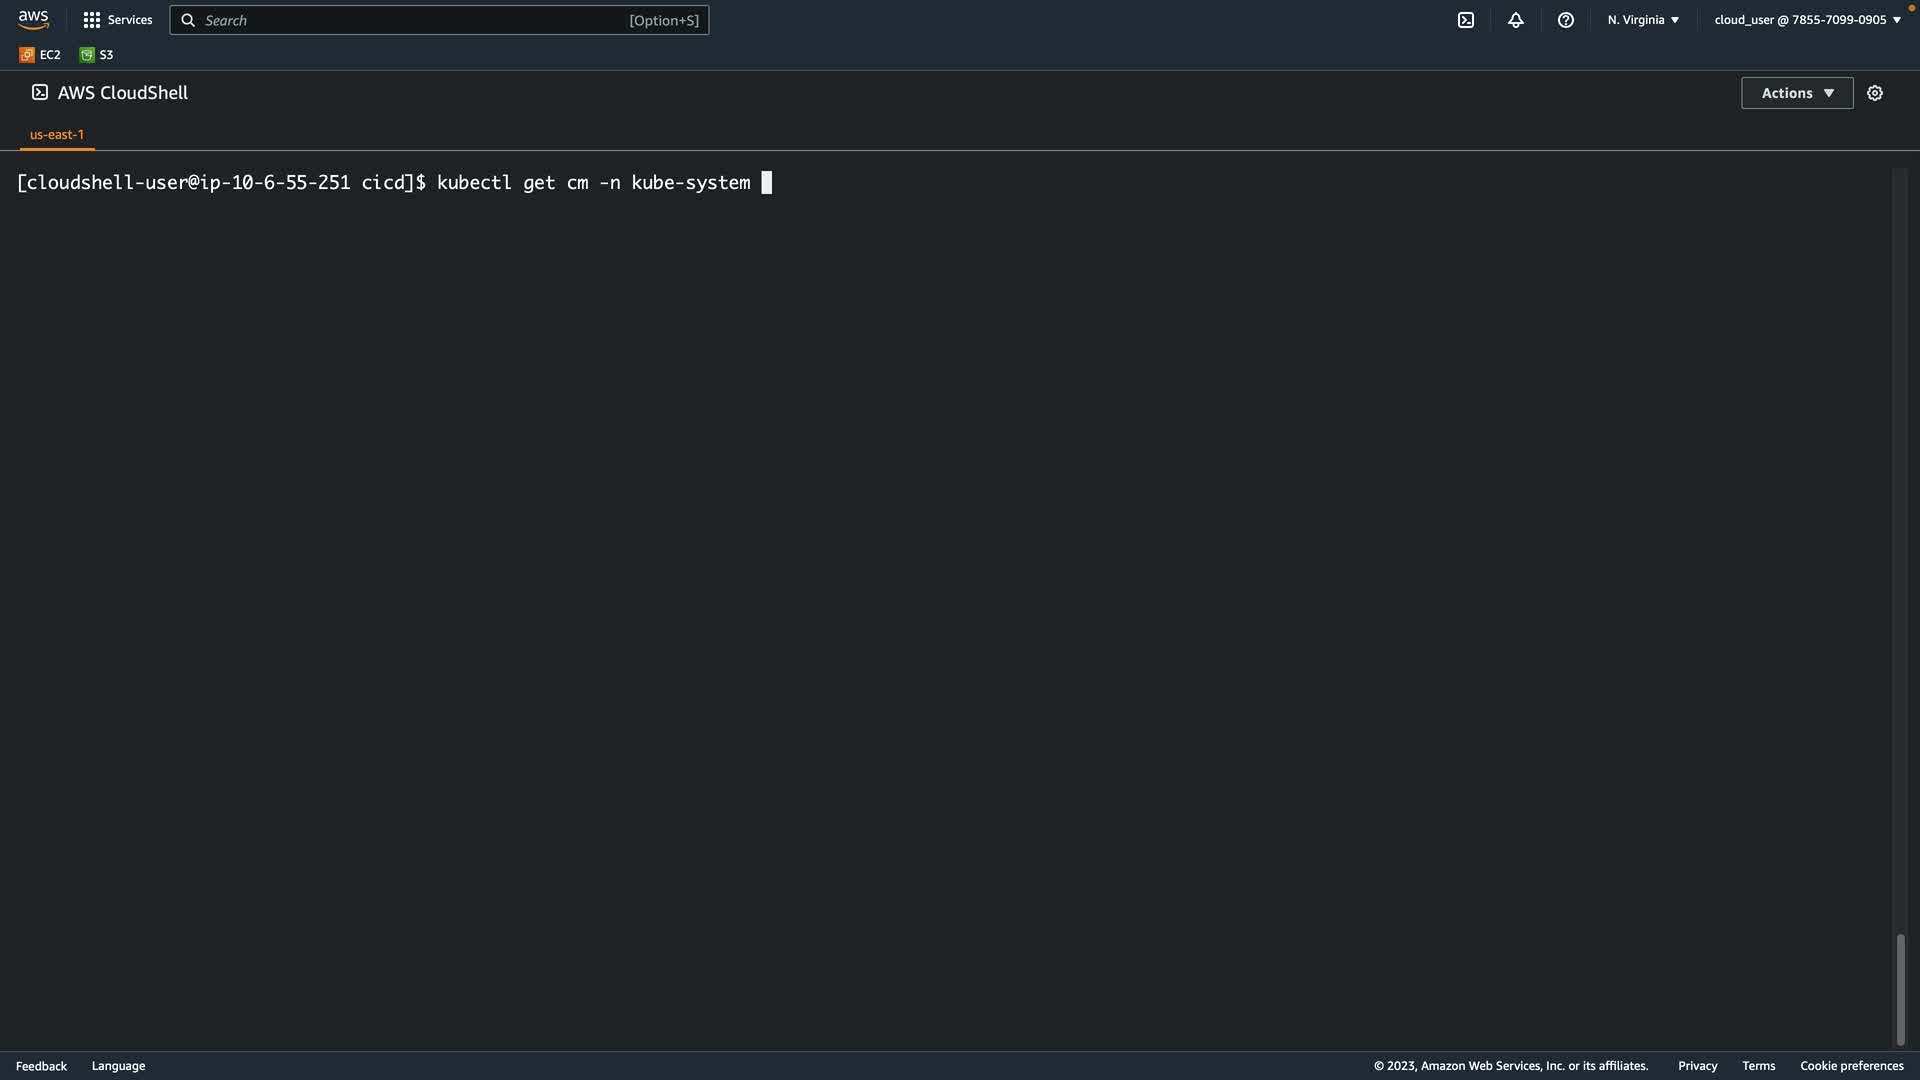Open CloudShell settings gear
This screenshot has height=1080, width=1920.
(x=1874, y=93)
